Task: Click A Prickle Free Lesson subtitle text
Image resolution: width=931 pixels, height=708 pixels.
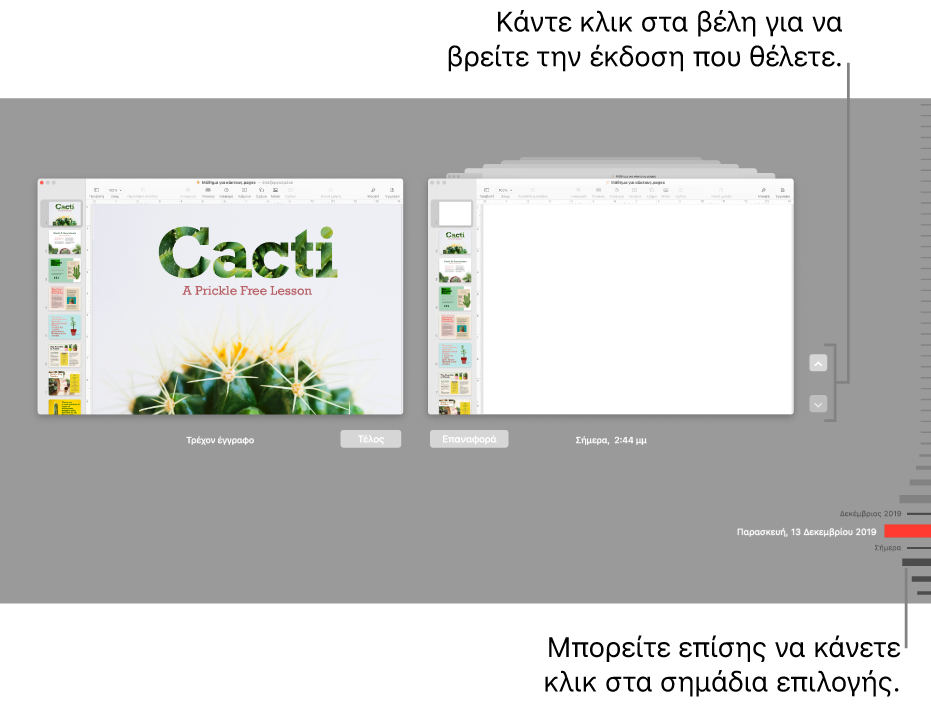Action: point(247,290)
